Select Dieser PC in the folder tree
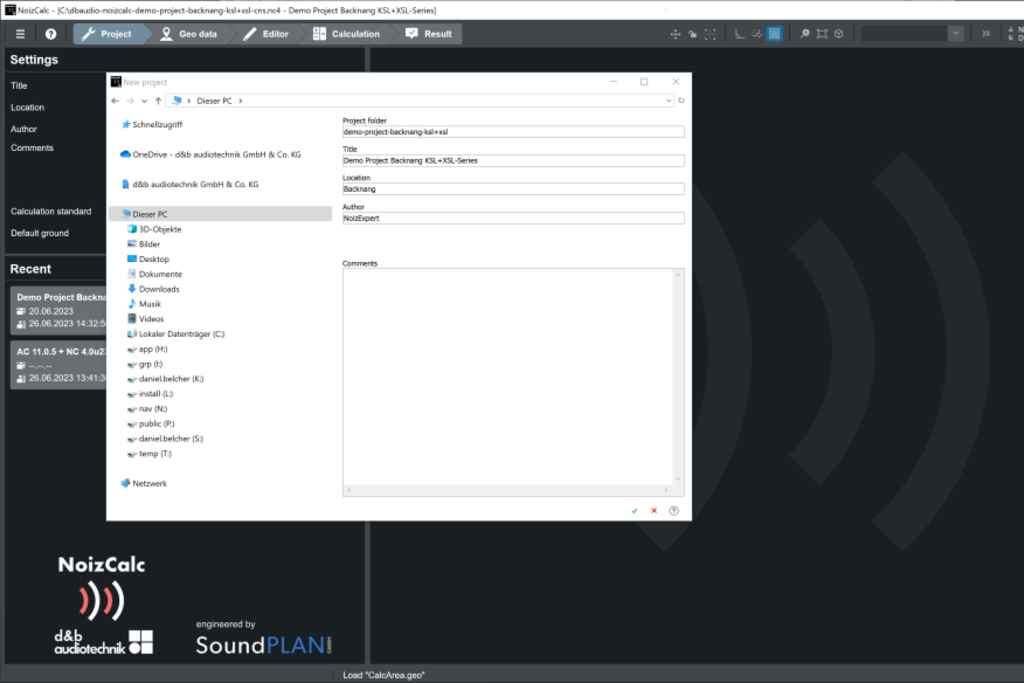The image size is (1024, 683). (221, 214)
